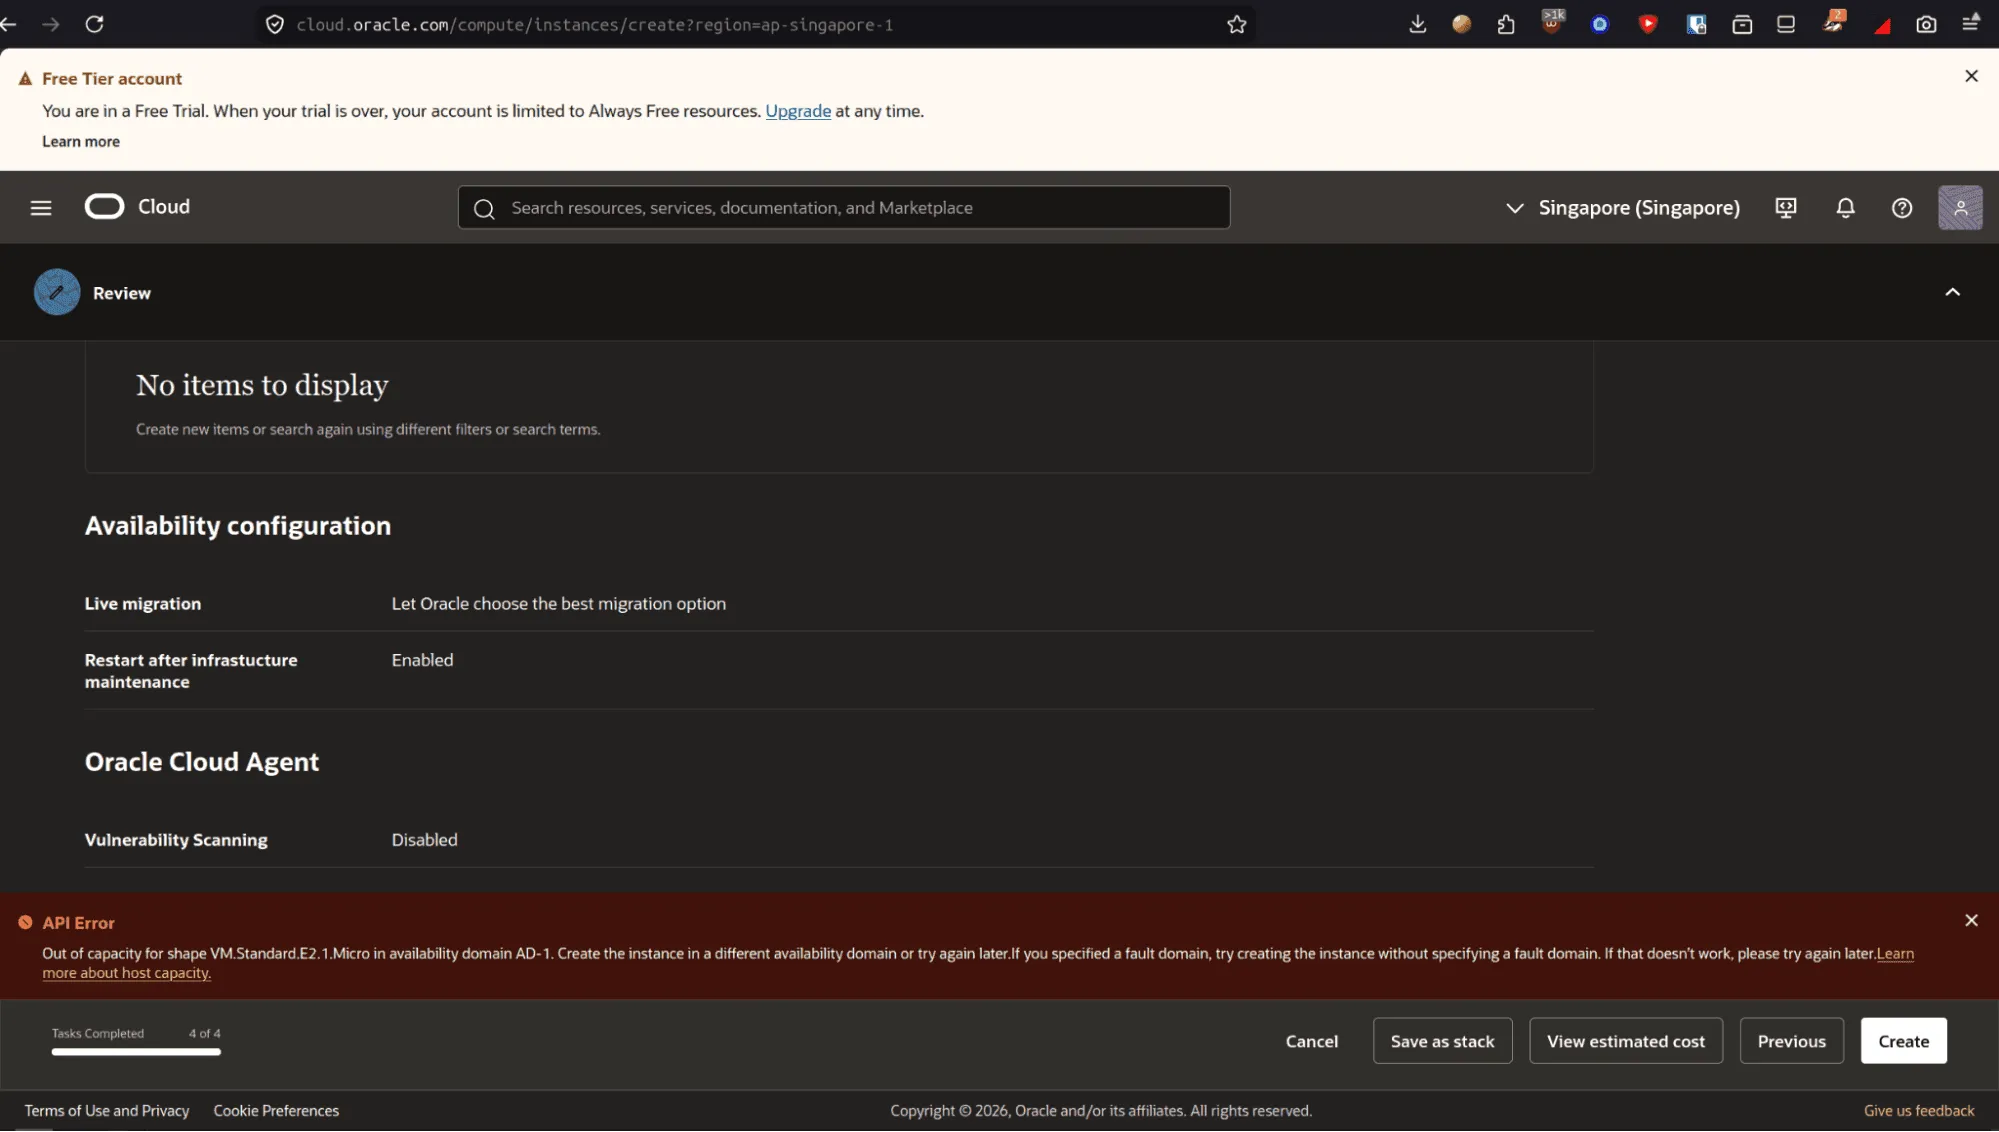Open the user profile avatar
The width and height of the screenshot is (1999, 1132).
tap(1960, 208)
